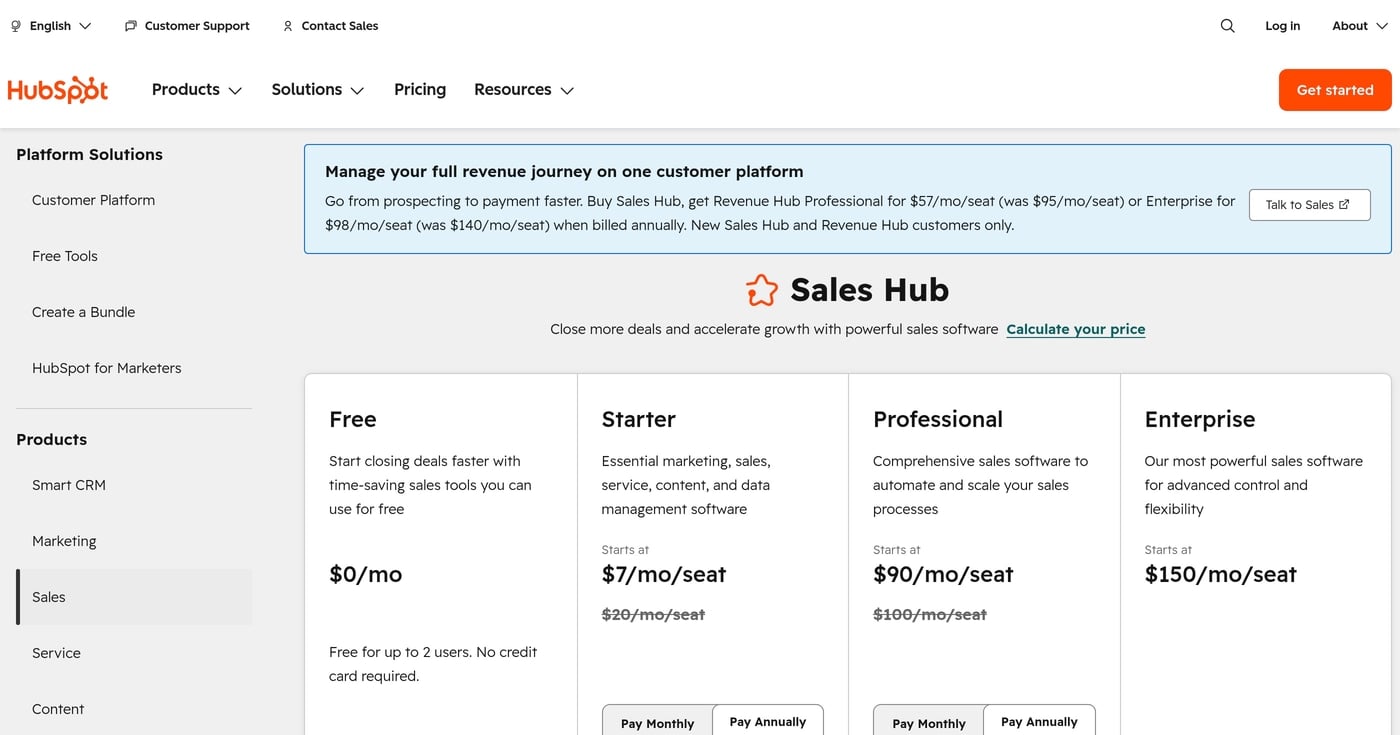The image size is (1400, 735).
Task: Click the Sales Hub star icon
Action: [x=762, y=290]
